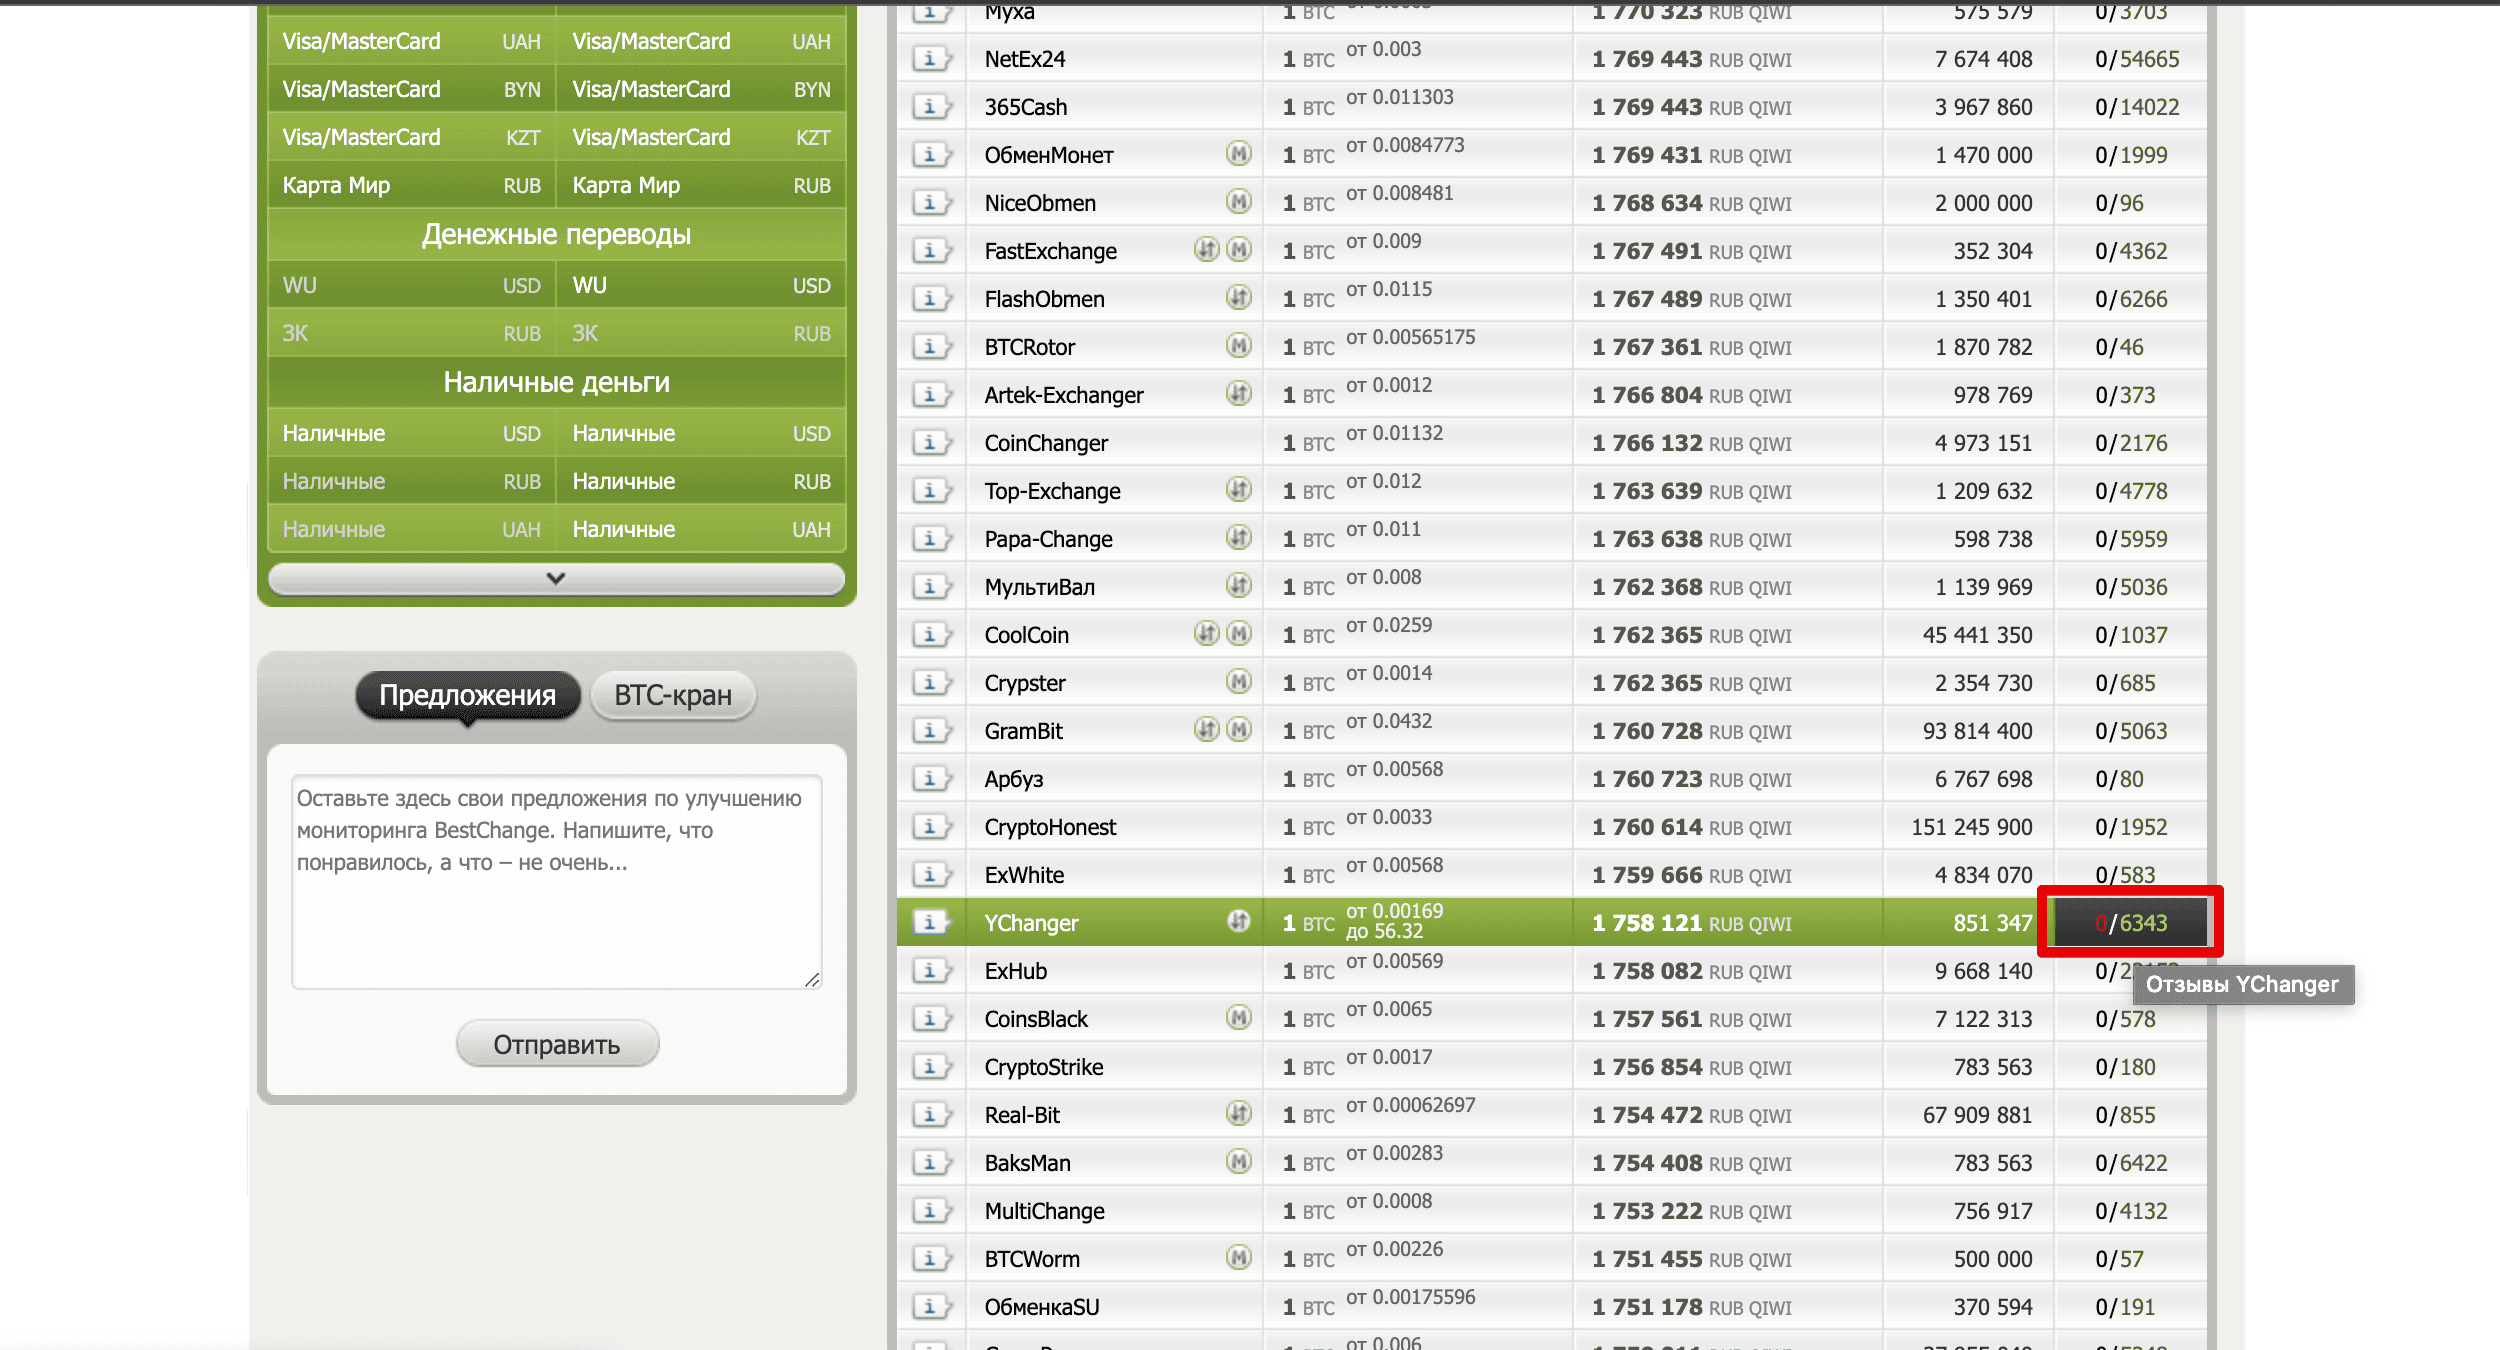Select give Наличные USD
The width and height of the screenshot is (2500, 1350).
click(x=411, y=434)
